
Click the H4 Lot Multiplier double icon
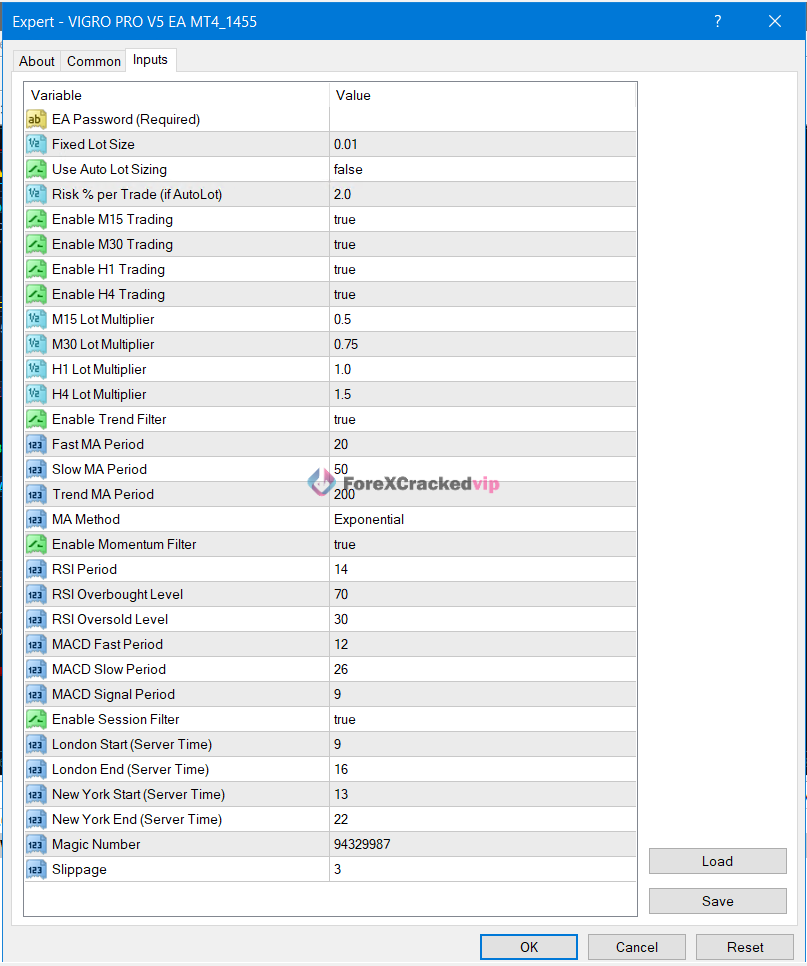click(36, 395)
